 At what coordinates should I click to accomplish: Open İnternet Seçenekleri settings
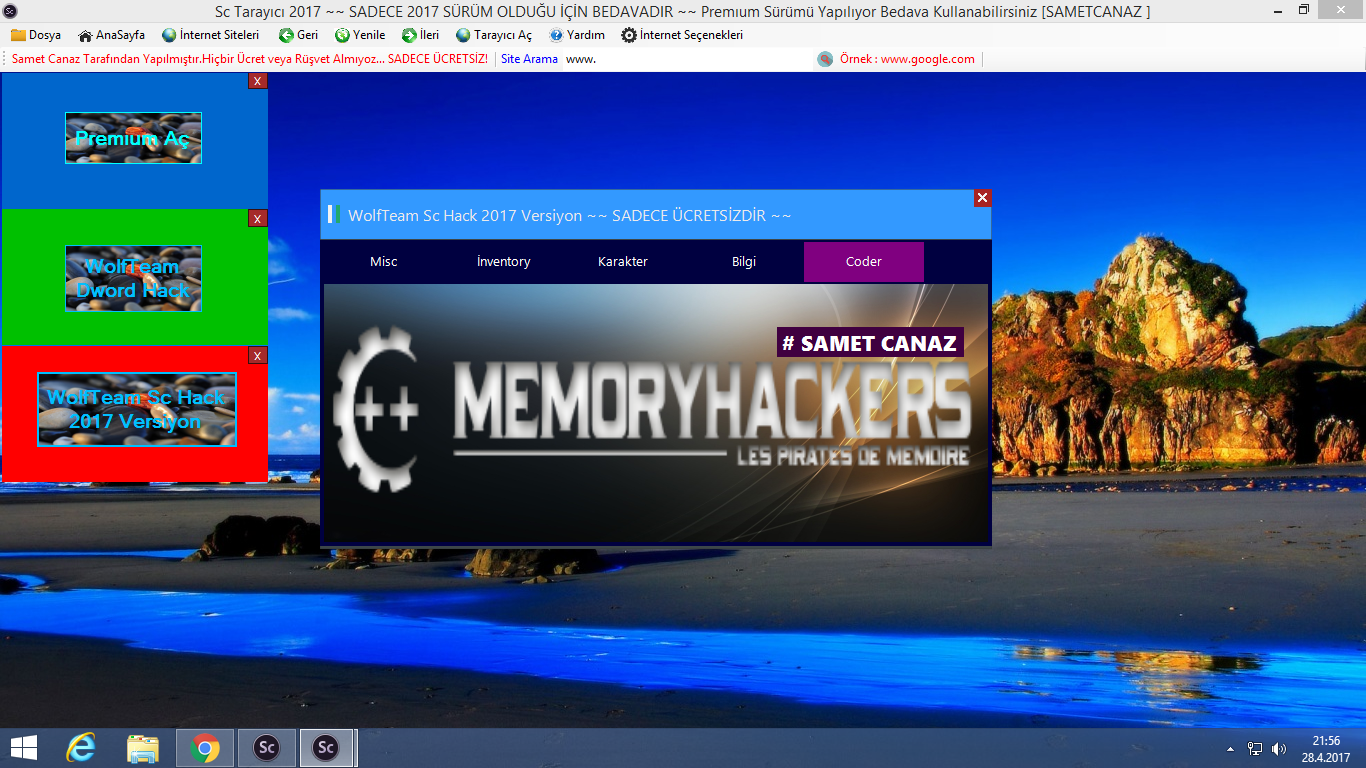[682, 35]
